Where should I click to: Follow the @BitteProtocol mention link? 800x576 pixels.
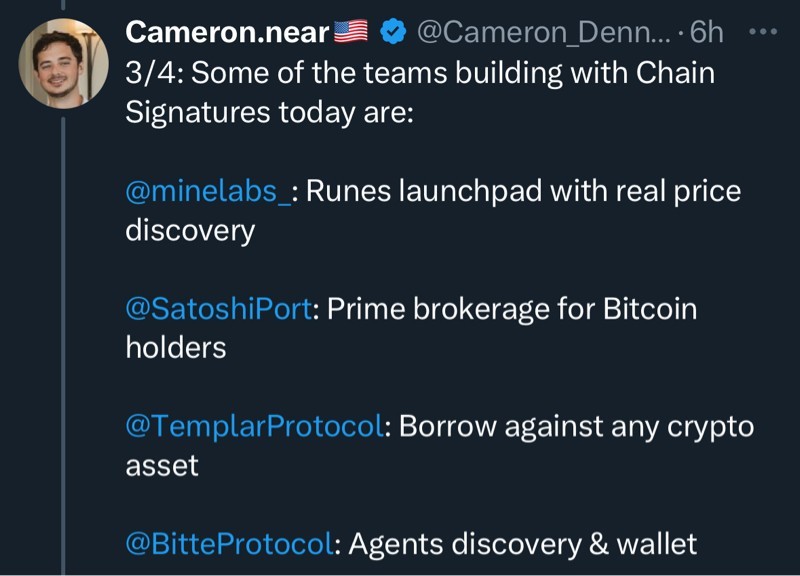(x=229, y=544)
